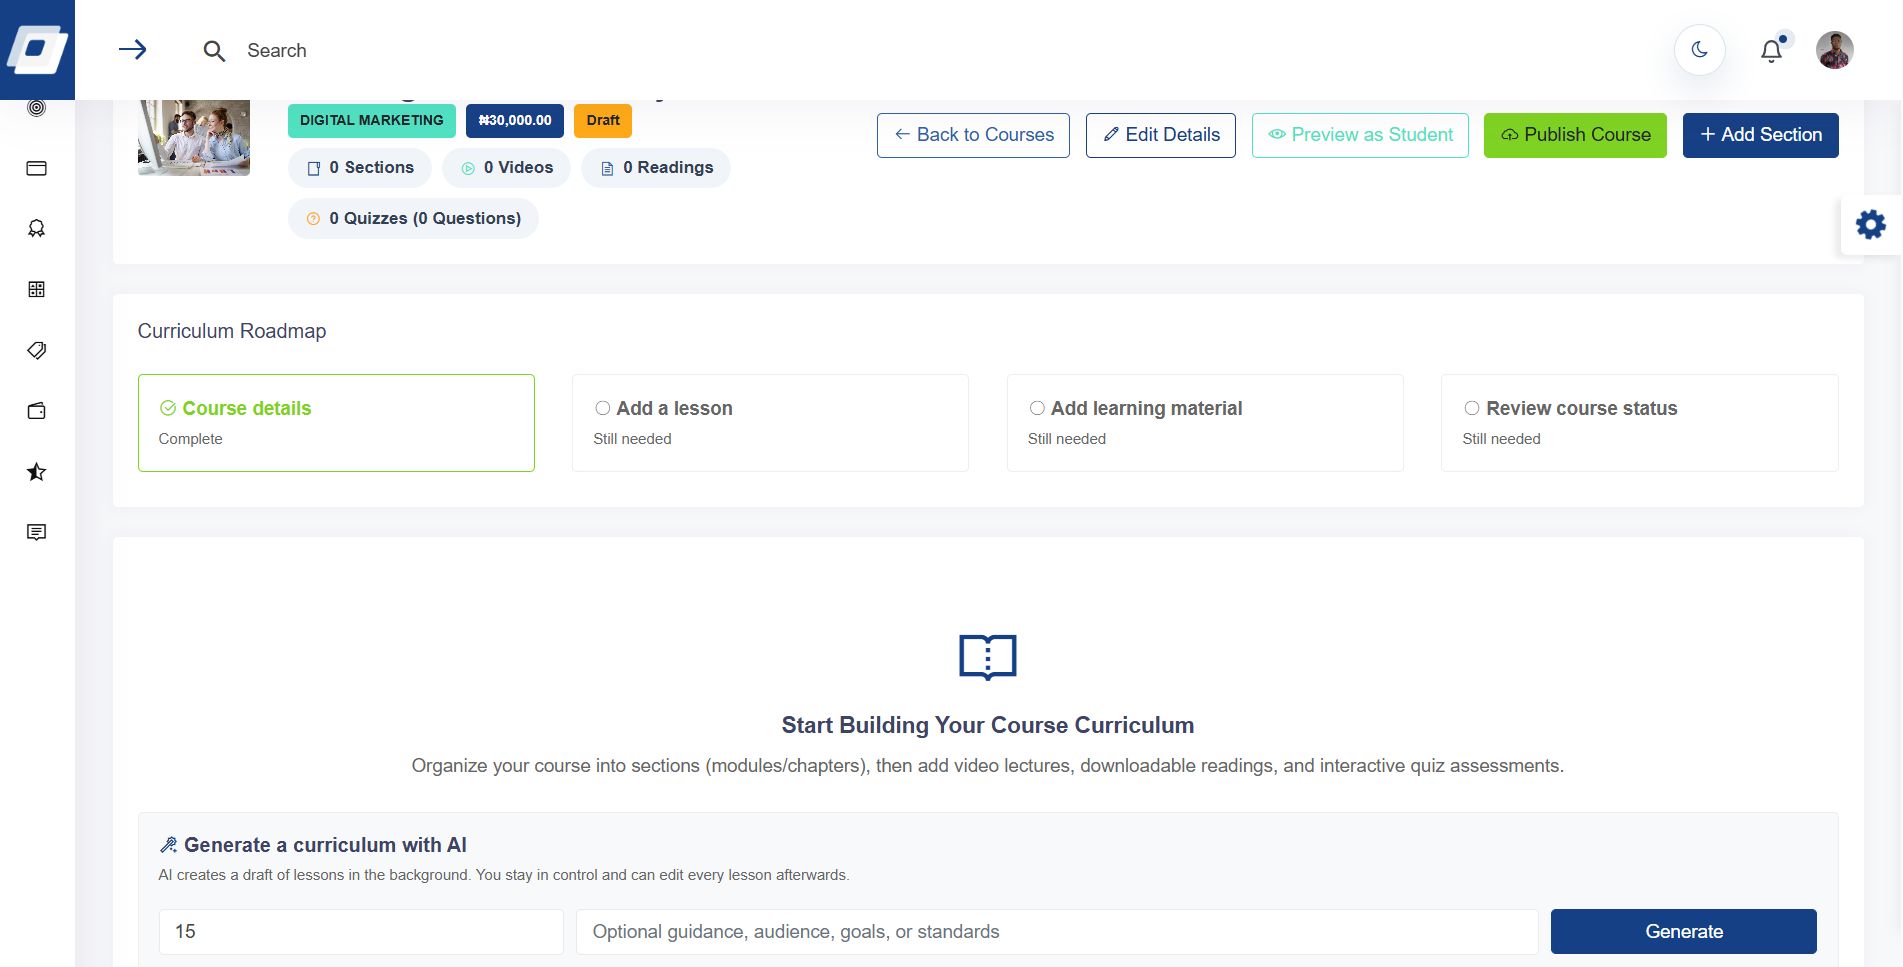Click the open book curriculum icon
Viewport: 1903px width, 967px height.
(988, 657)
